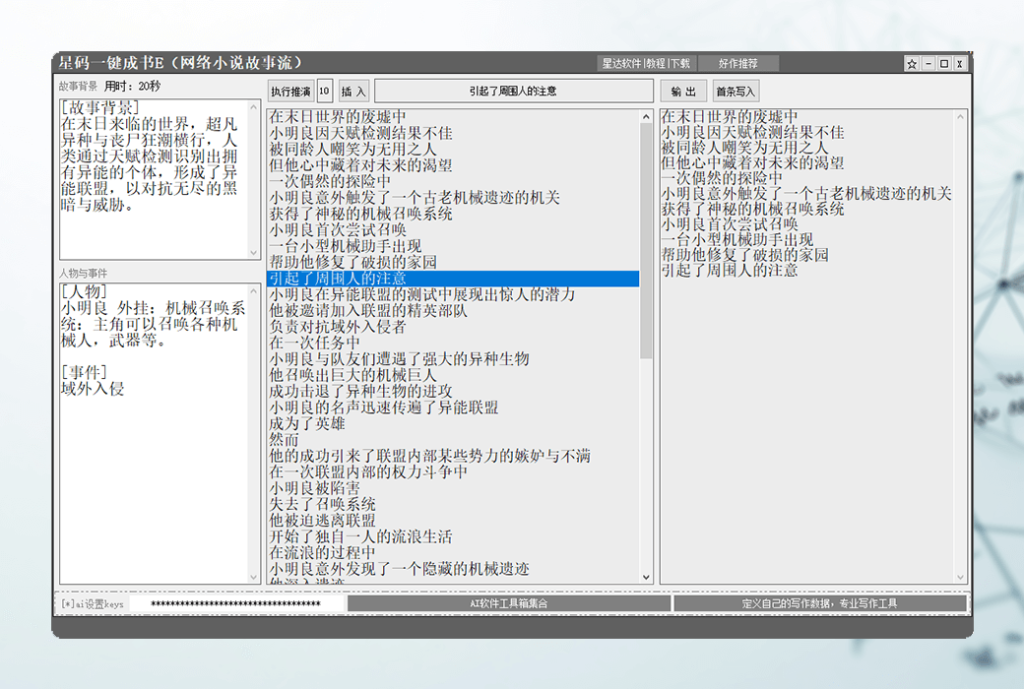Screen dimensions: 1024x689
Task: Select list row 但他心中藏着对未来的渴望
Action: pos(453,165)
